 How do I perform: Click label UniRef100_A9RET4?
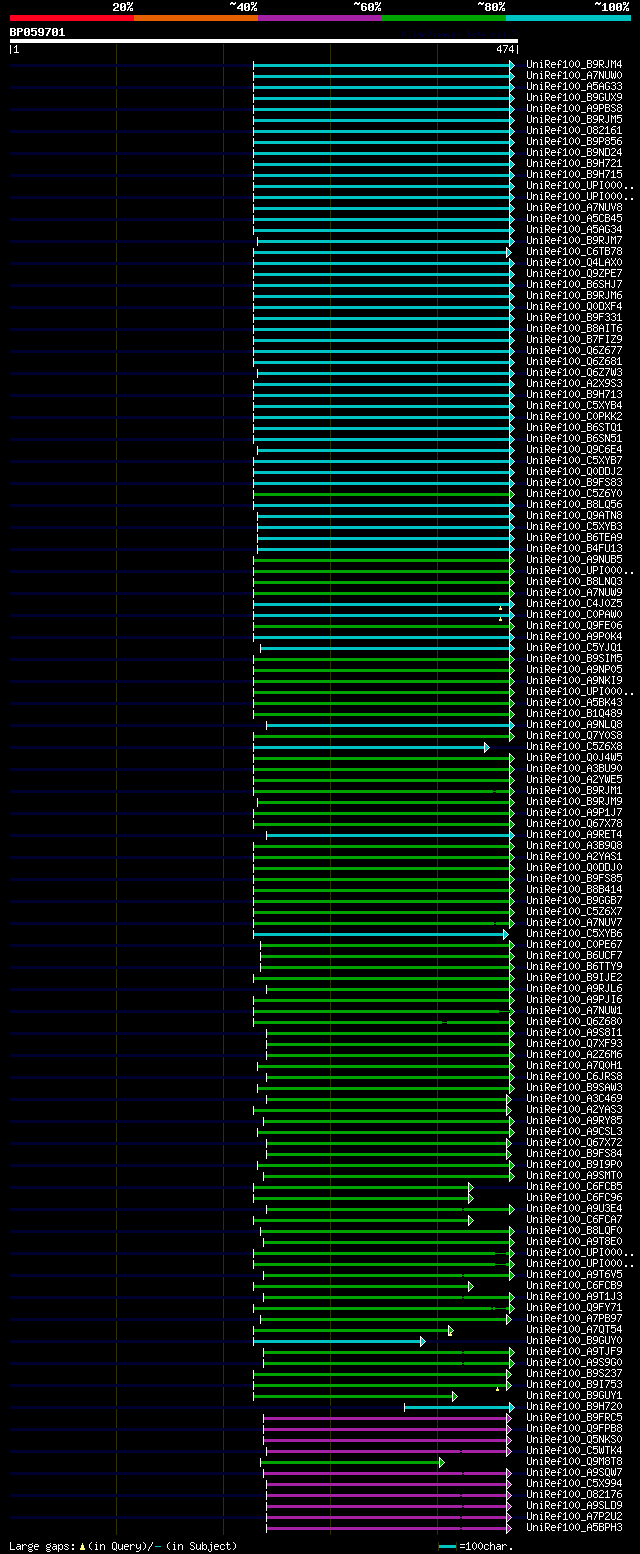coord(574,835)
